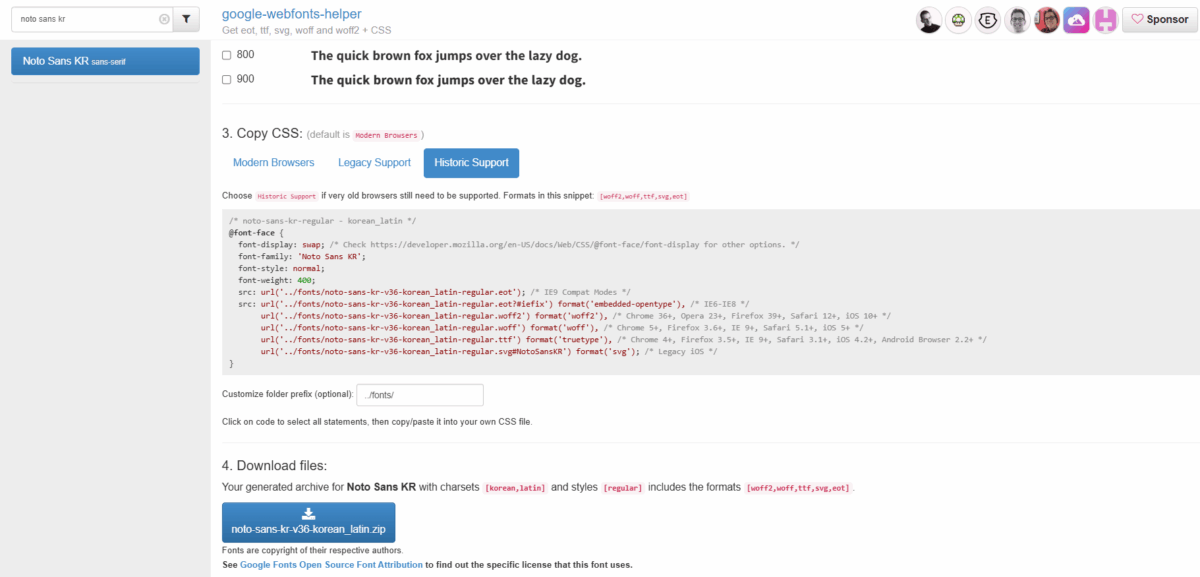1200x577 pixels.
Task: Select the Historic Support tab
Action: click(471, 163)
